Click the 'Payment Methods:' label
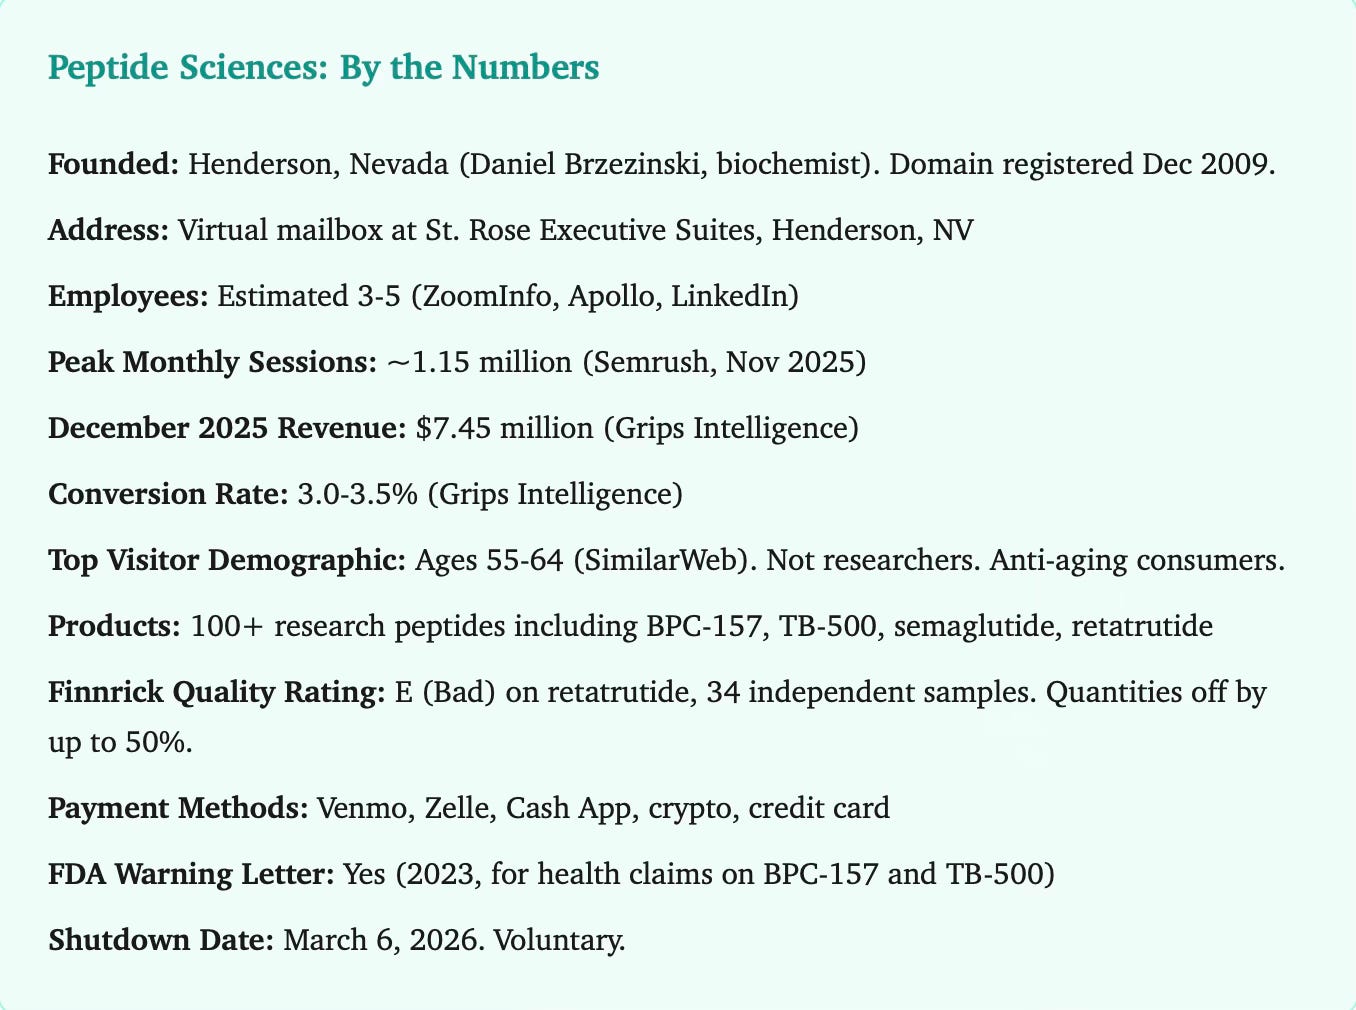The height and width of the screenshot is (1010, 1356). click(x=178, y=807)
